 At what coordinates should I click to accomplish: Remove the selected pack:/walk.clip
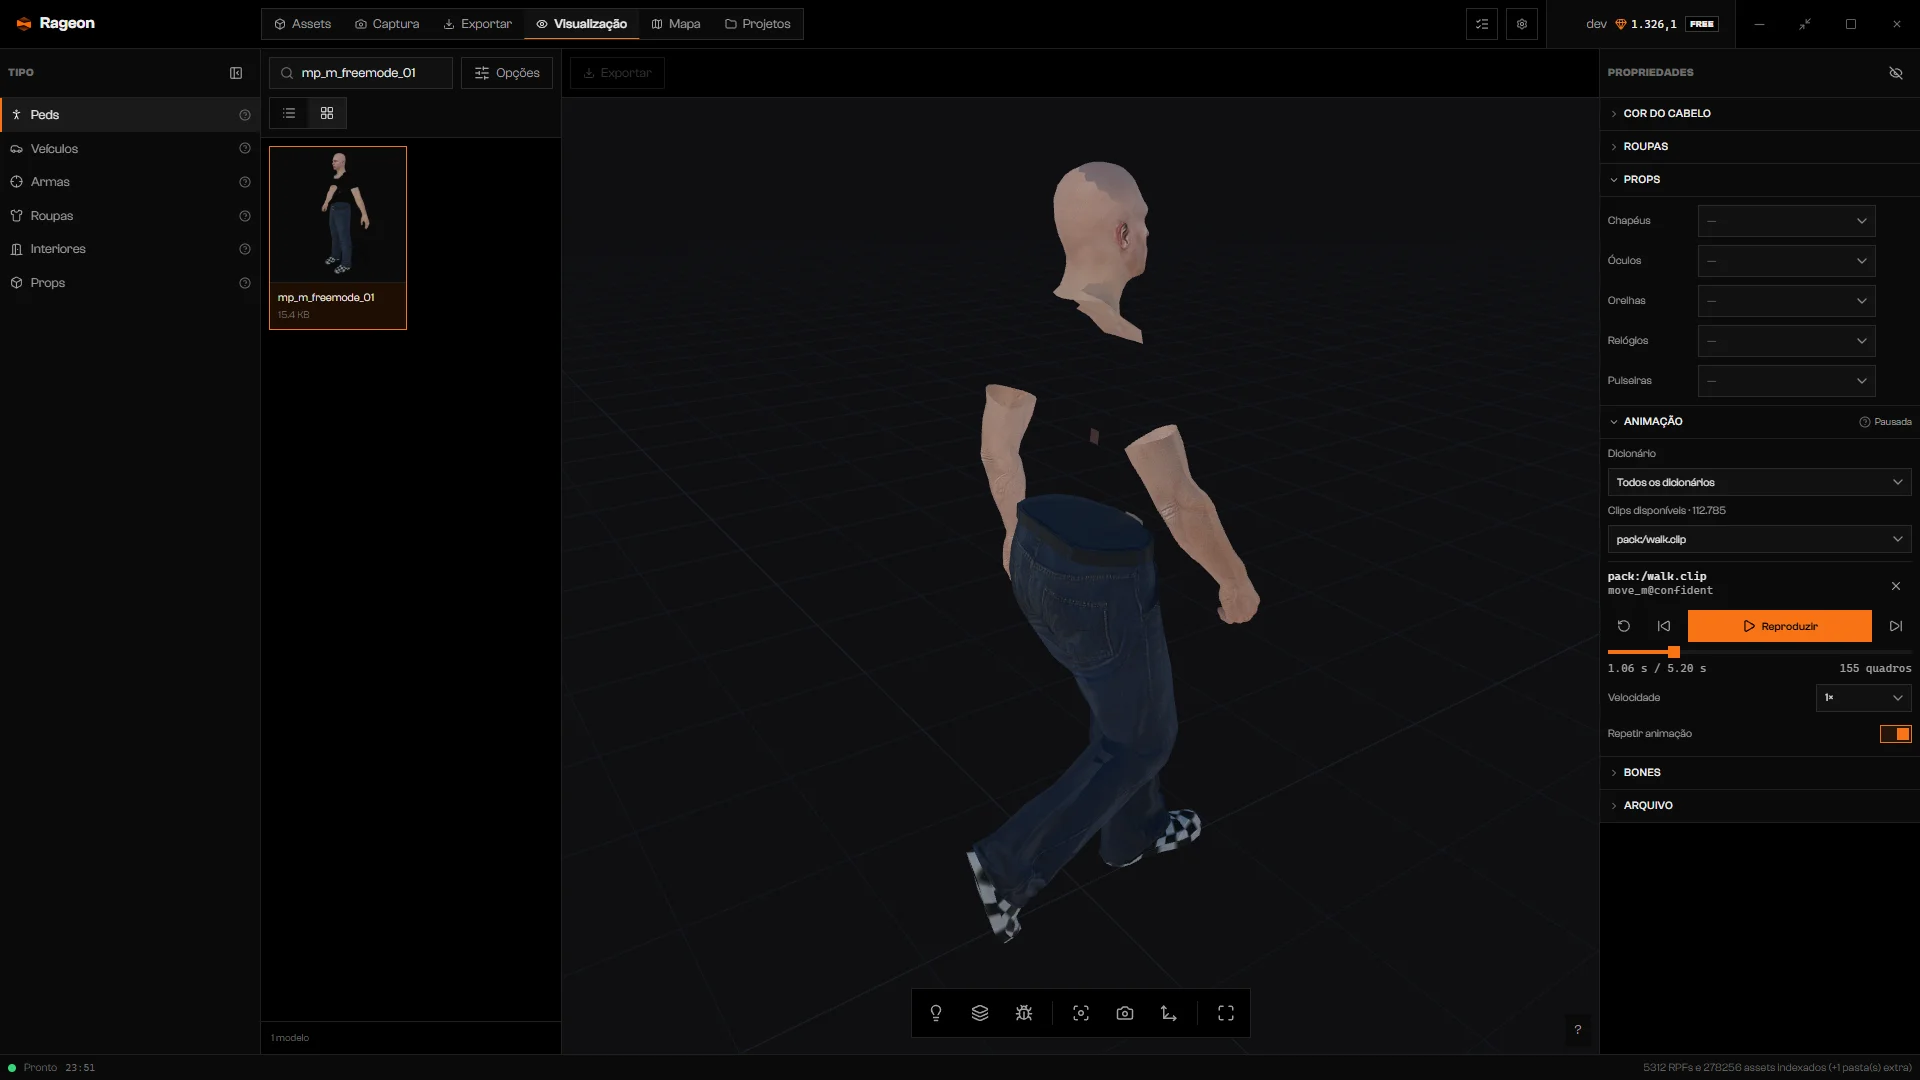(1896, 586)
